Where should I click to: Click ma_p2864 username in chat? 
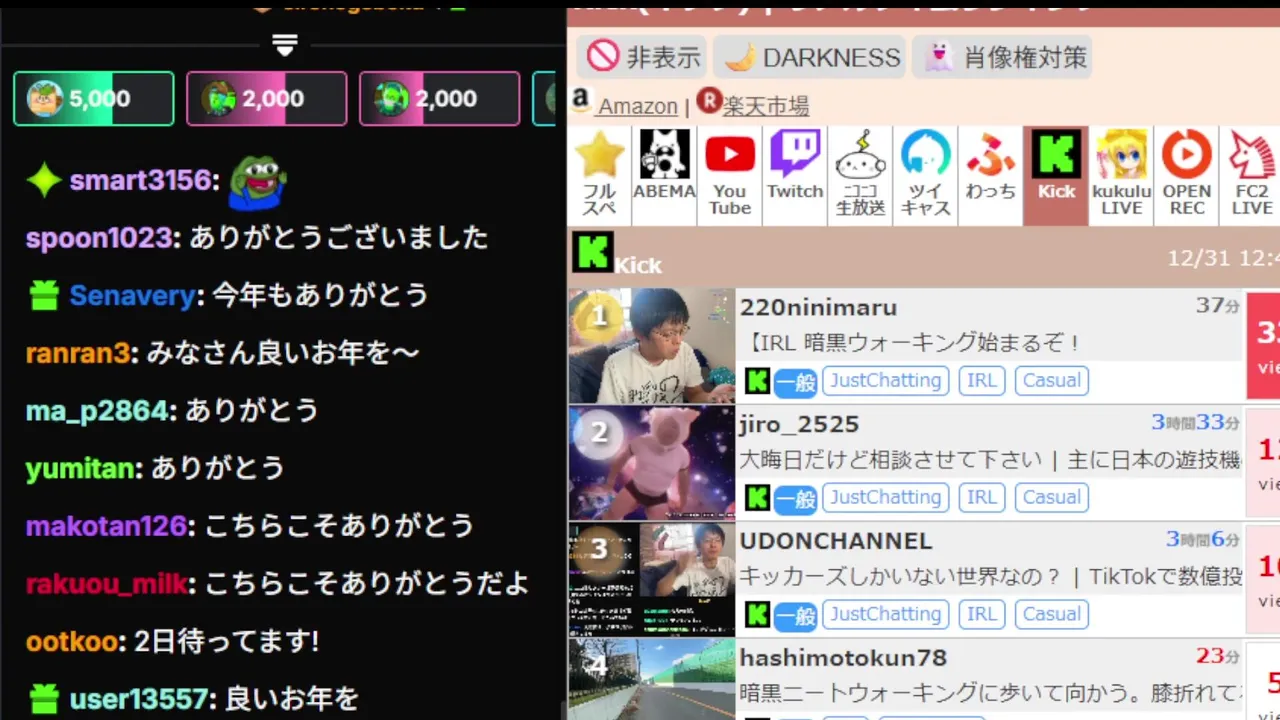tap(97, 411)
